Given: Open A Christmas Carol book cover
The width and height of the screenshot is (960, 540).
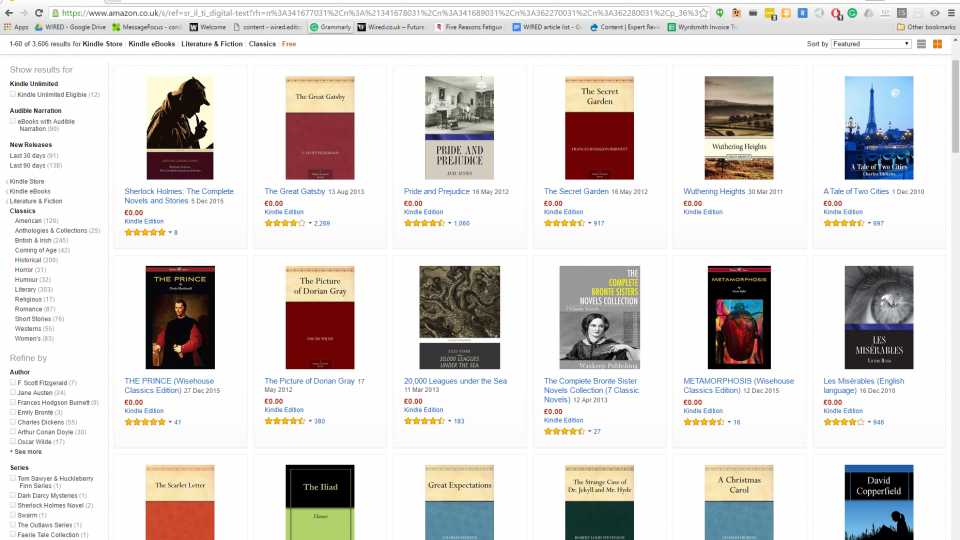Looking at the screenshot, I should point(739,502).
